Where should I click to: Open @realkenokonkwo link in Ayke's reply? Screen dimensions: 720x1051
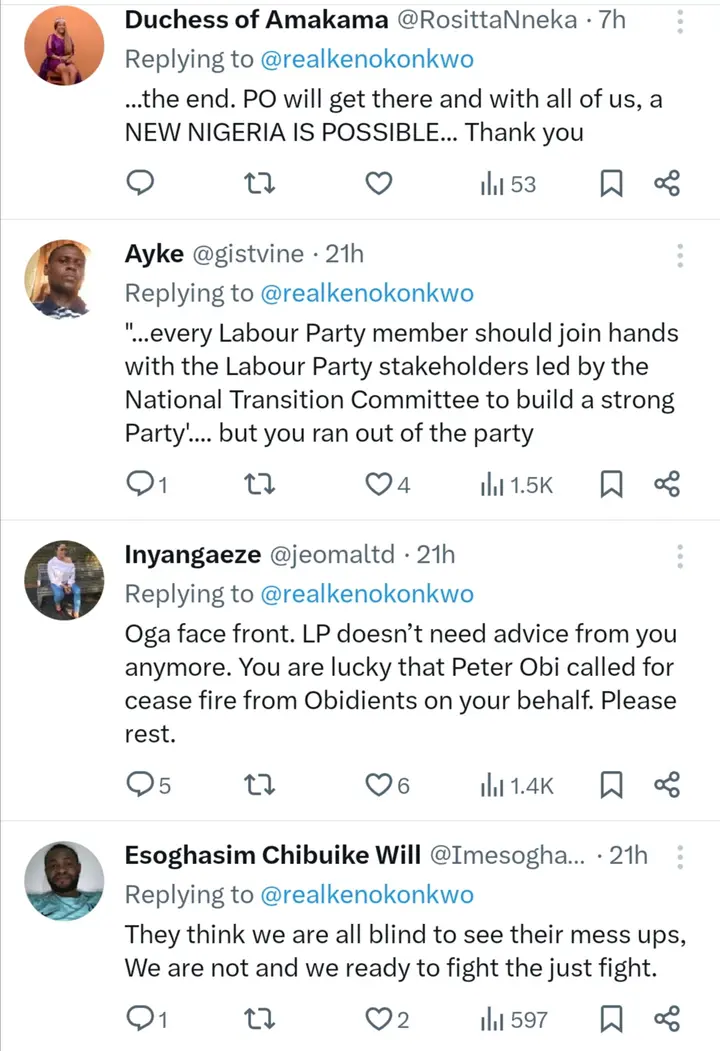point(367,293)
